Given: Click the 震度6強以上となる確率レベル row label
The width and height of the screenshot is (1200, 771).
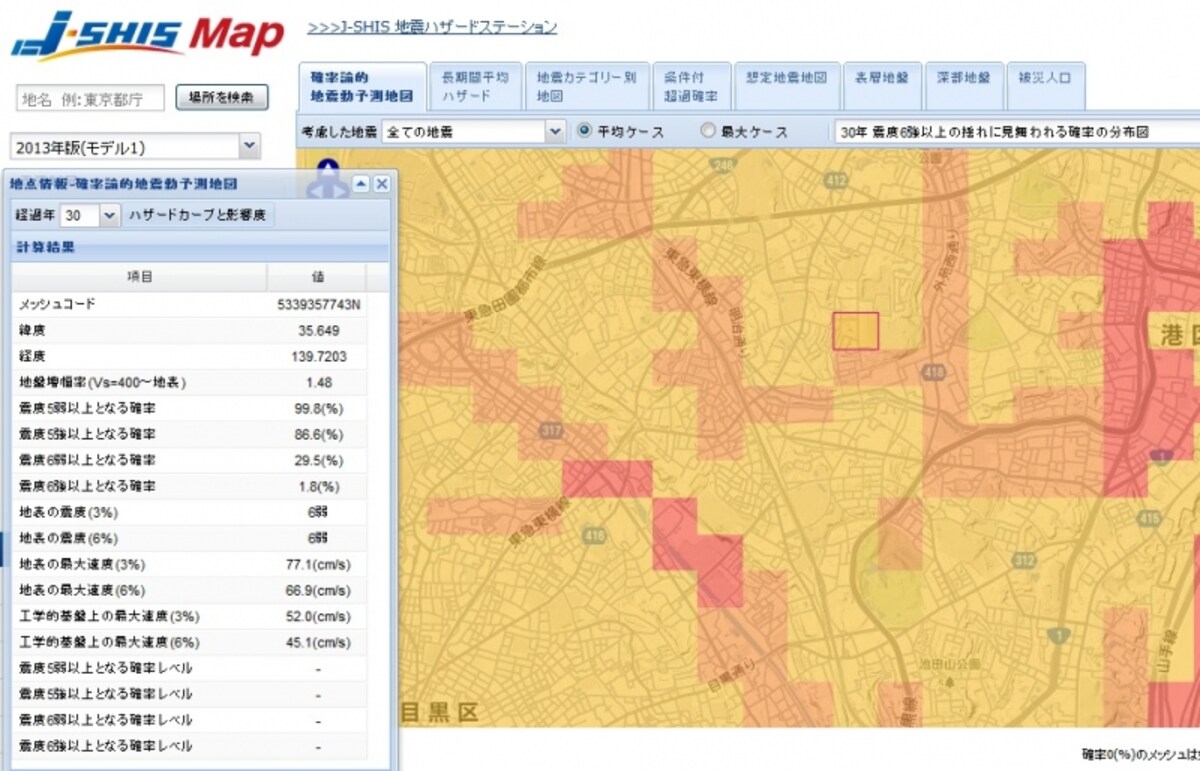Looking at the screenshot, I should 105,746.
